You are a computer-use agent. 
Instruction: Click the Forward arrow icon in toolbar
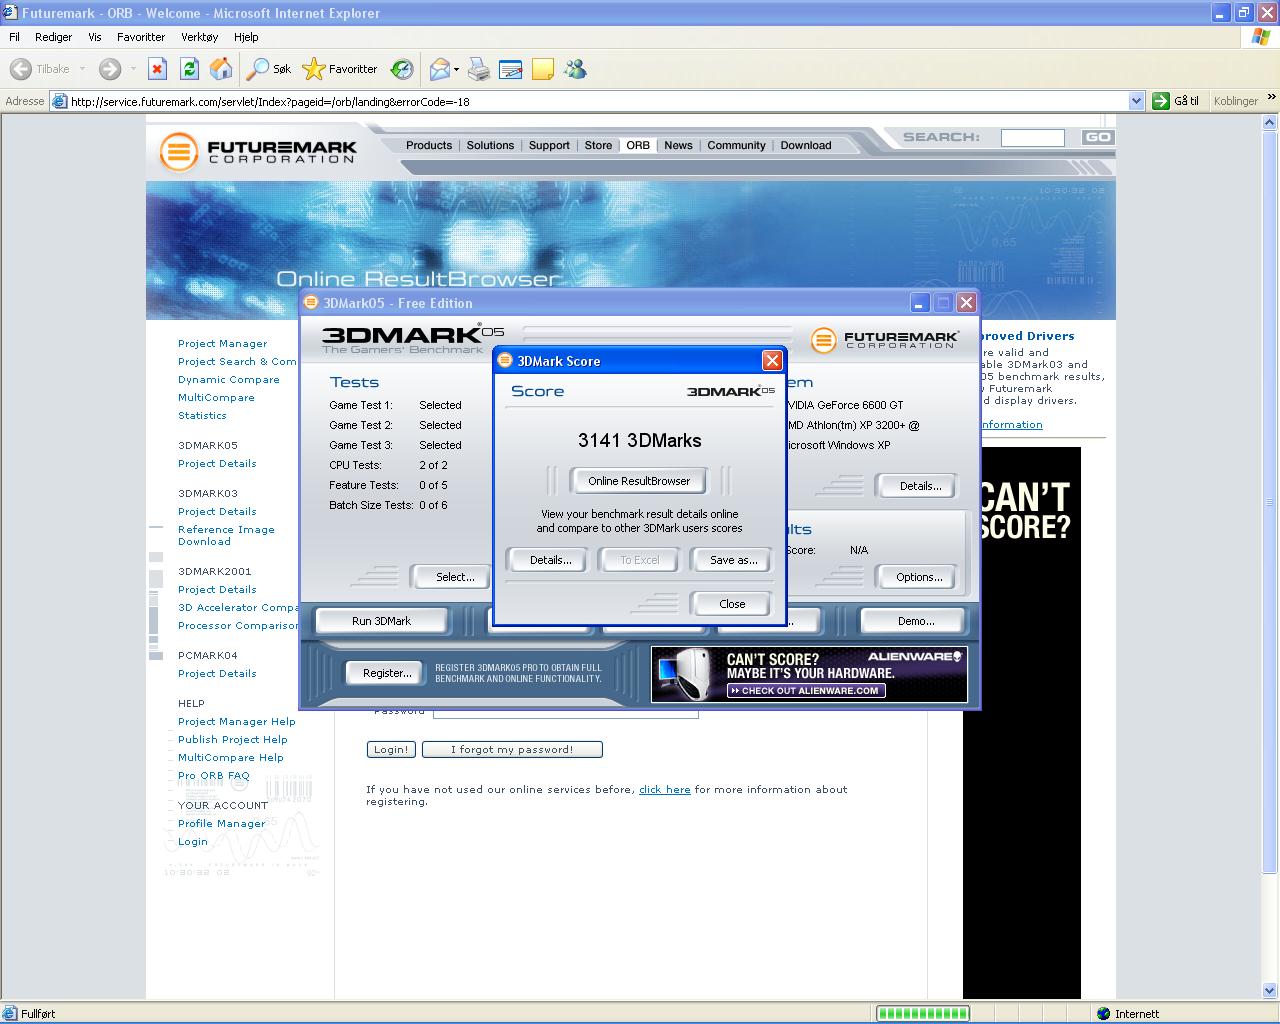tap(110, 69)
